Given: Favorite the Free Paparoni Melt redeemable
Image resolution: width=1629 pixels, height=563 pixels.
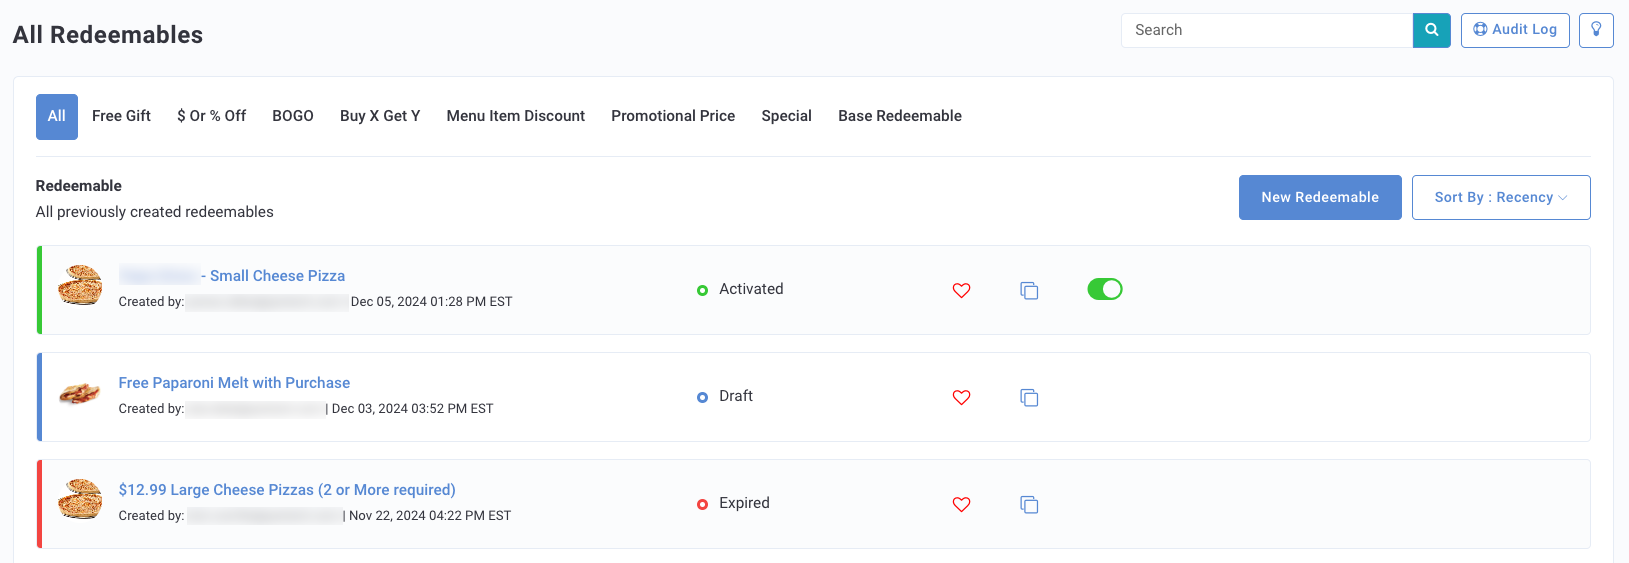Looking at the screenshot, I should [x=961, y=397].
